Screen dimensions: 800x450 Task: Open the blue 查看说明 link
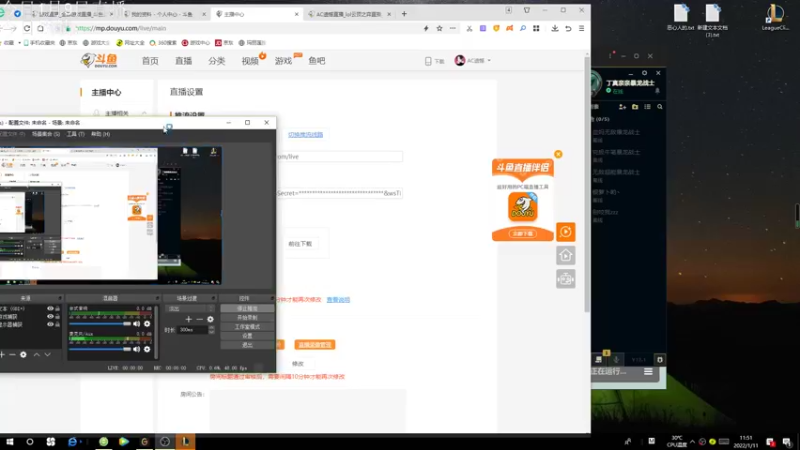(338, 300)
